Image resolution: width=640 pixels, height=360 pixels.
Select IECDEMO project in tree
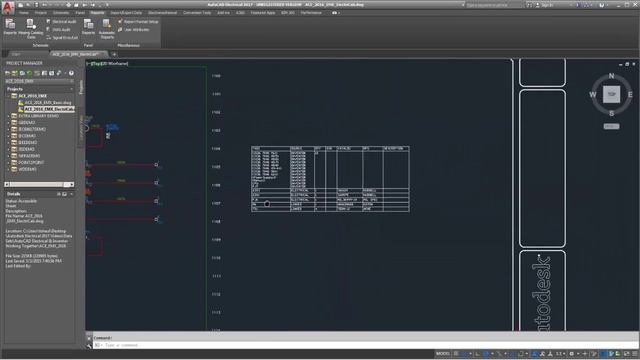point(27,136)
